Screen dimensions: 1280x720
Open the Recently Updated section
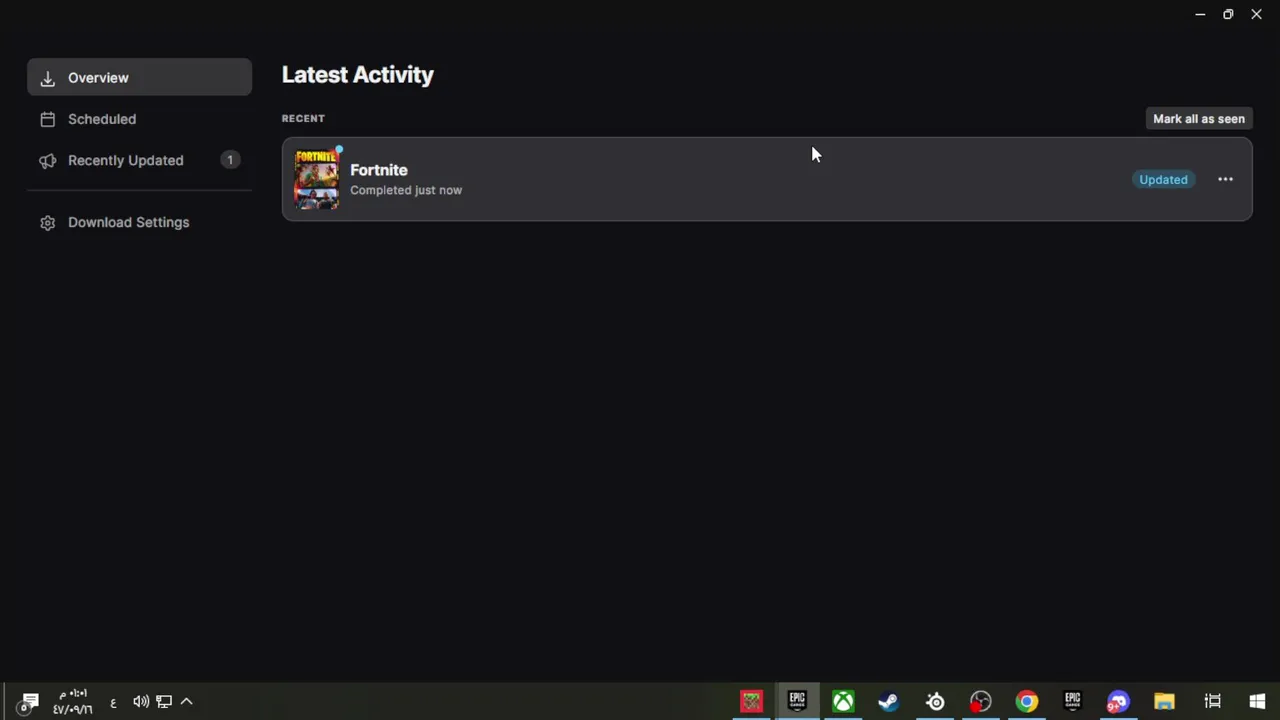(x=139, y=160)
